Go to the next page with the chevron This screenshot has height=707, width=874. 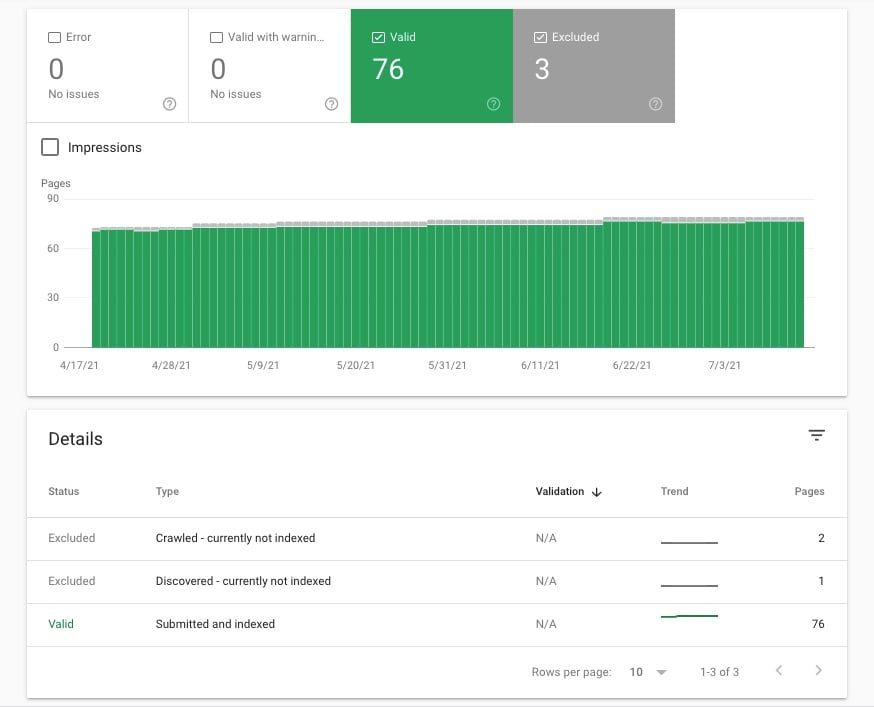[818, 671]
